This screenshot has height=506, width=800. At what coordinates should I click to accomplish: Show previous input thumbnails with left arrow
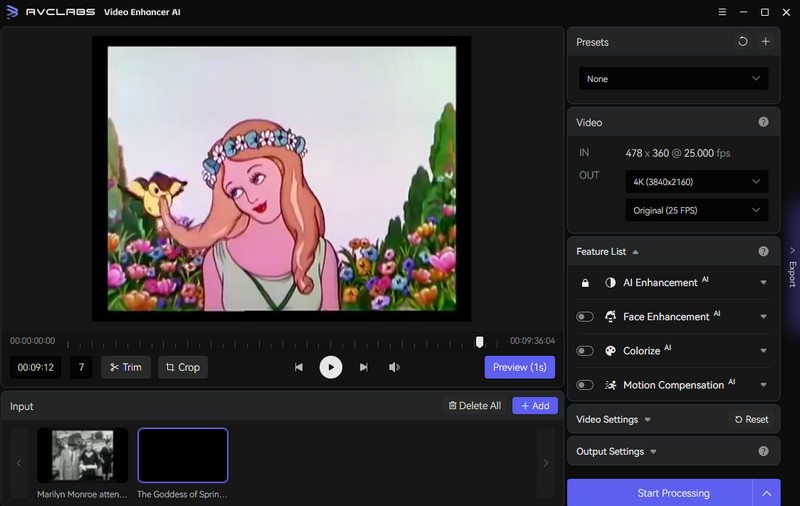(19, 463)
